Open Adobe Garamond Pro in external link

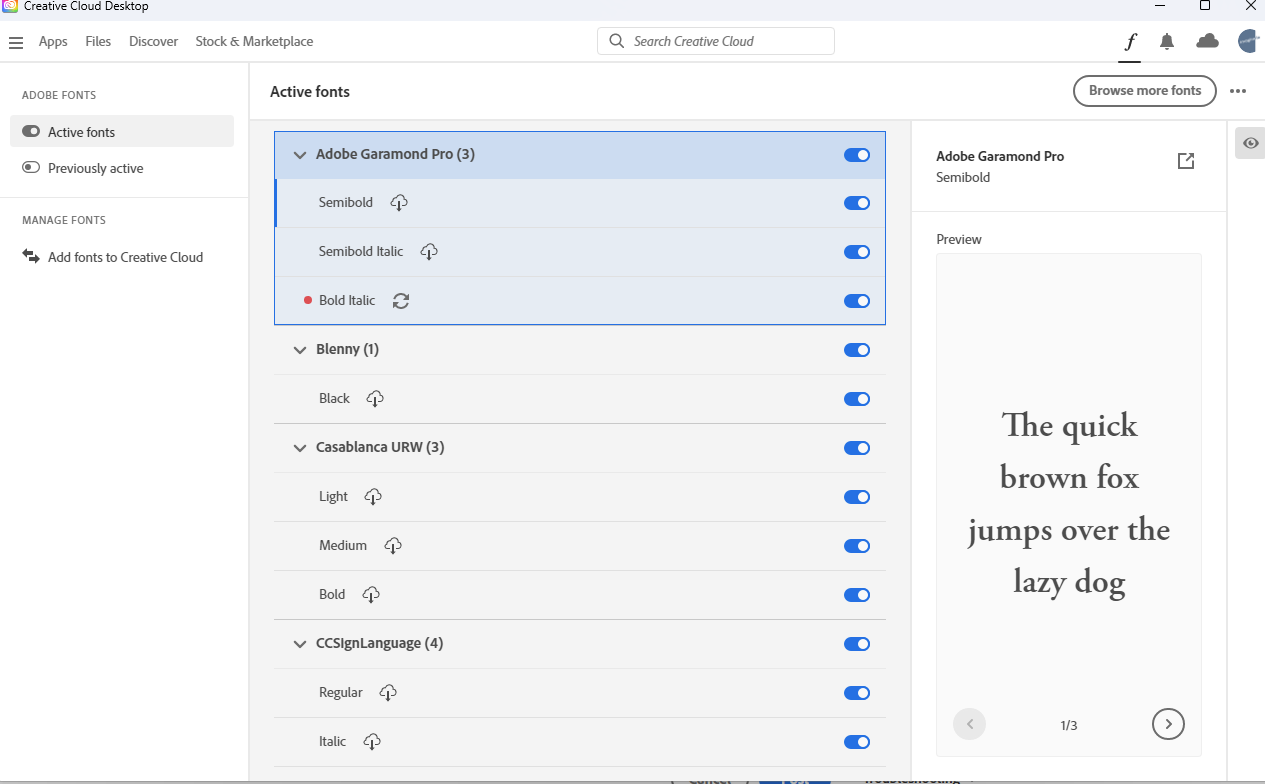pos(1186,161)
